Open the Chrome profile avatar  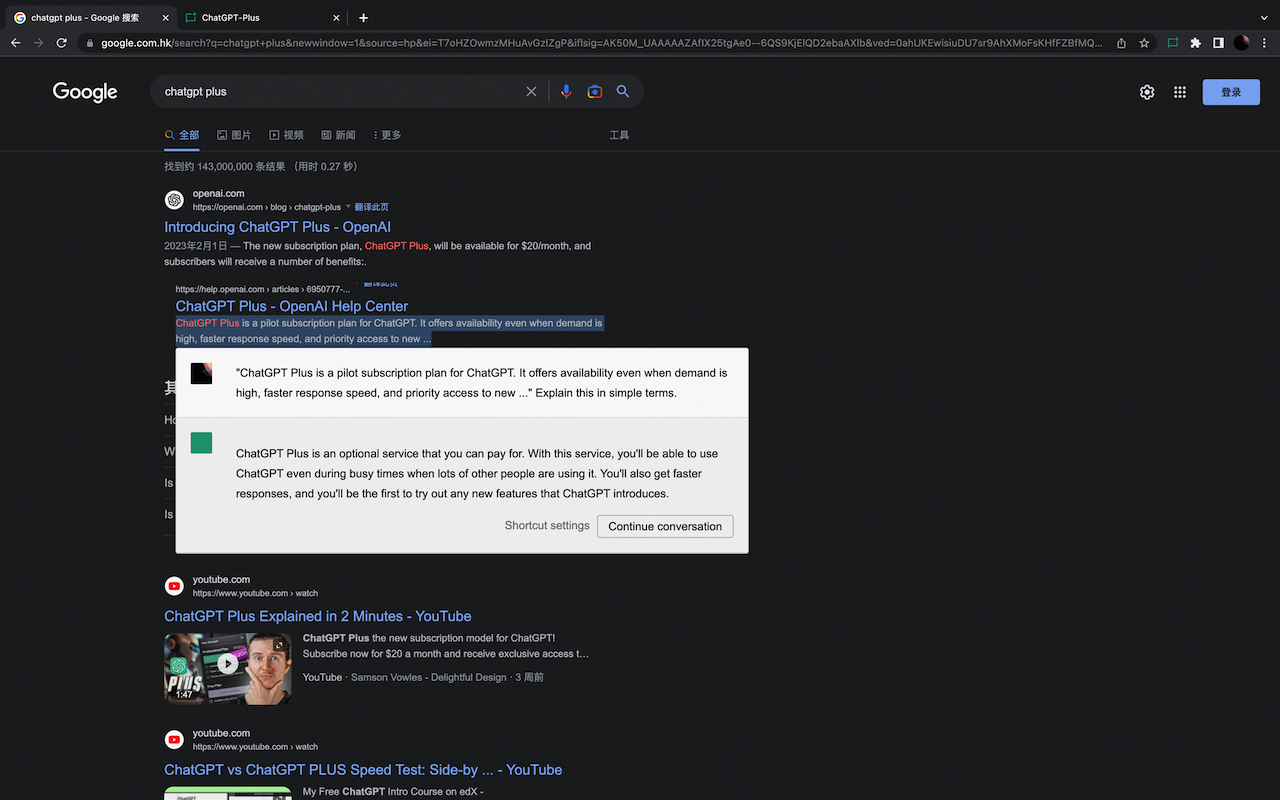coord(1241,43)
